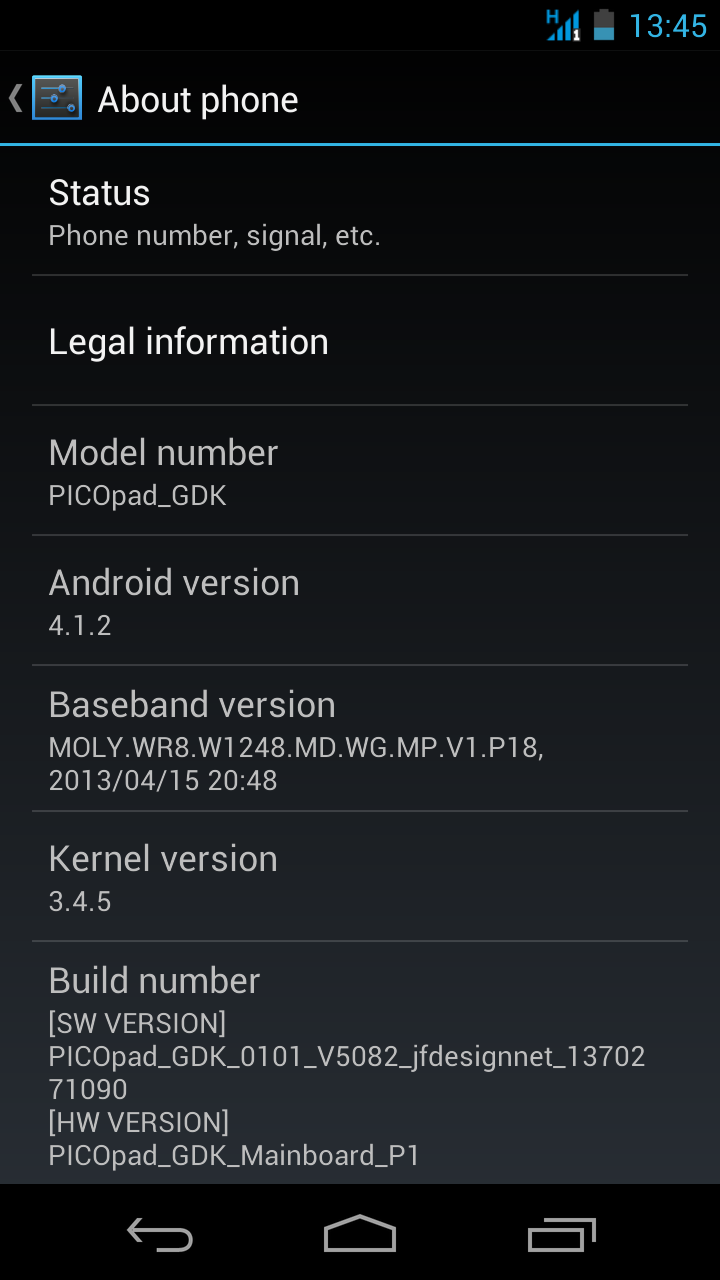Screen dimensions: 720x1280
Task: Tap the Build number entry
Action: [x=360, y=1064]
